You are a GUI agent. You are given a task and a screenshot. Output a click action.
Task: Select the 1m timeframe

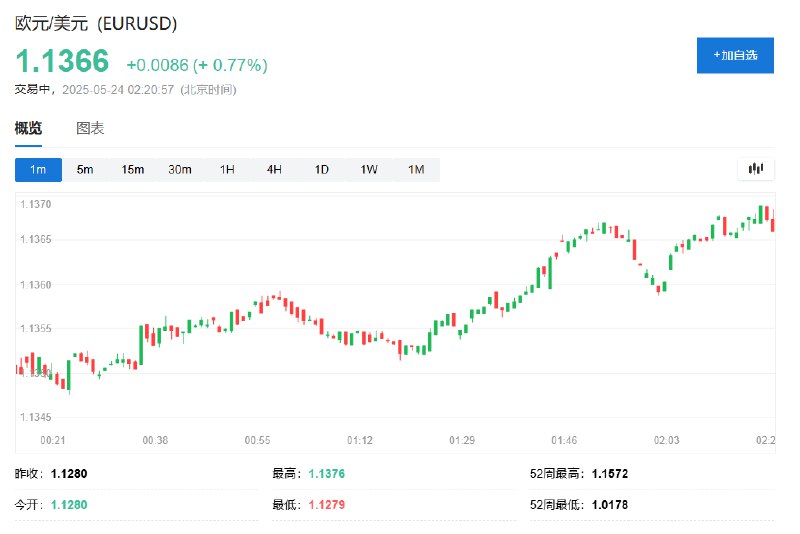tap(38, 169)
